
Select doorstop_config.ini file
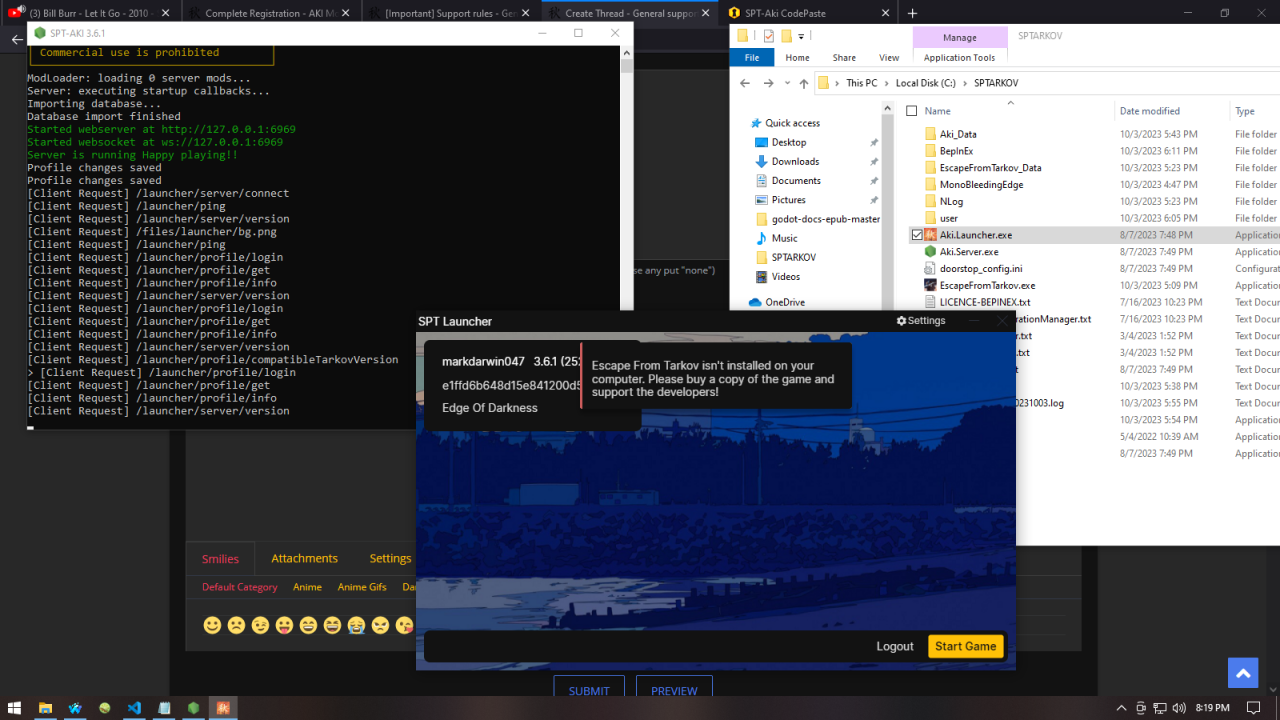click(981, 269)
